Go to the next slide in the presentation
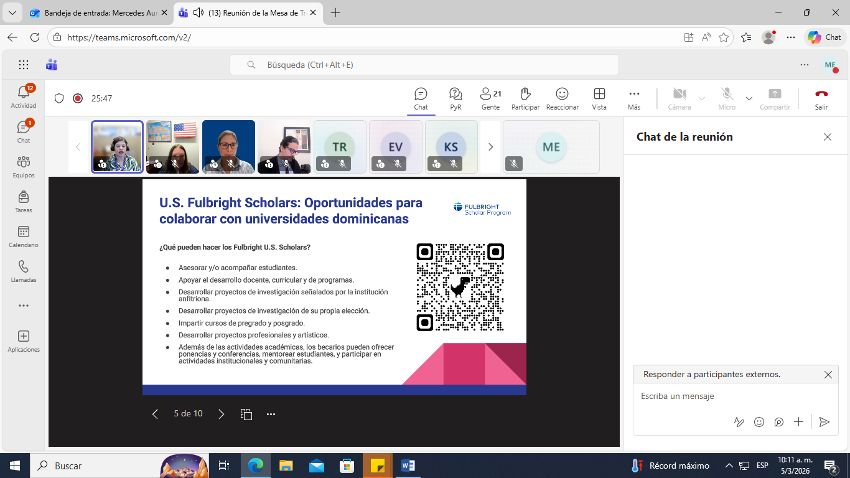The width and height of the screenshot is (850, 478). (x=221, y=414)
